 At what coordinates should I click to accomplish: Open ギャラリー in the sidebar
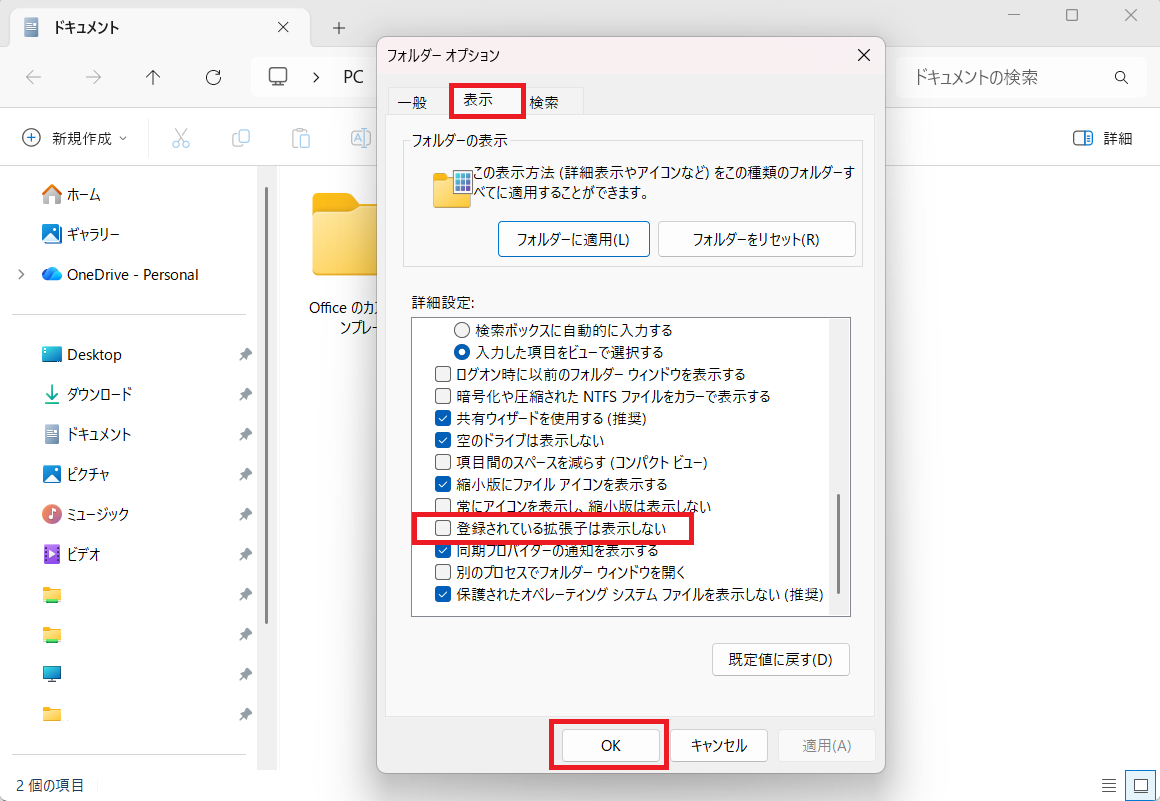tap(92, 234)
